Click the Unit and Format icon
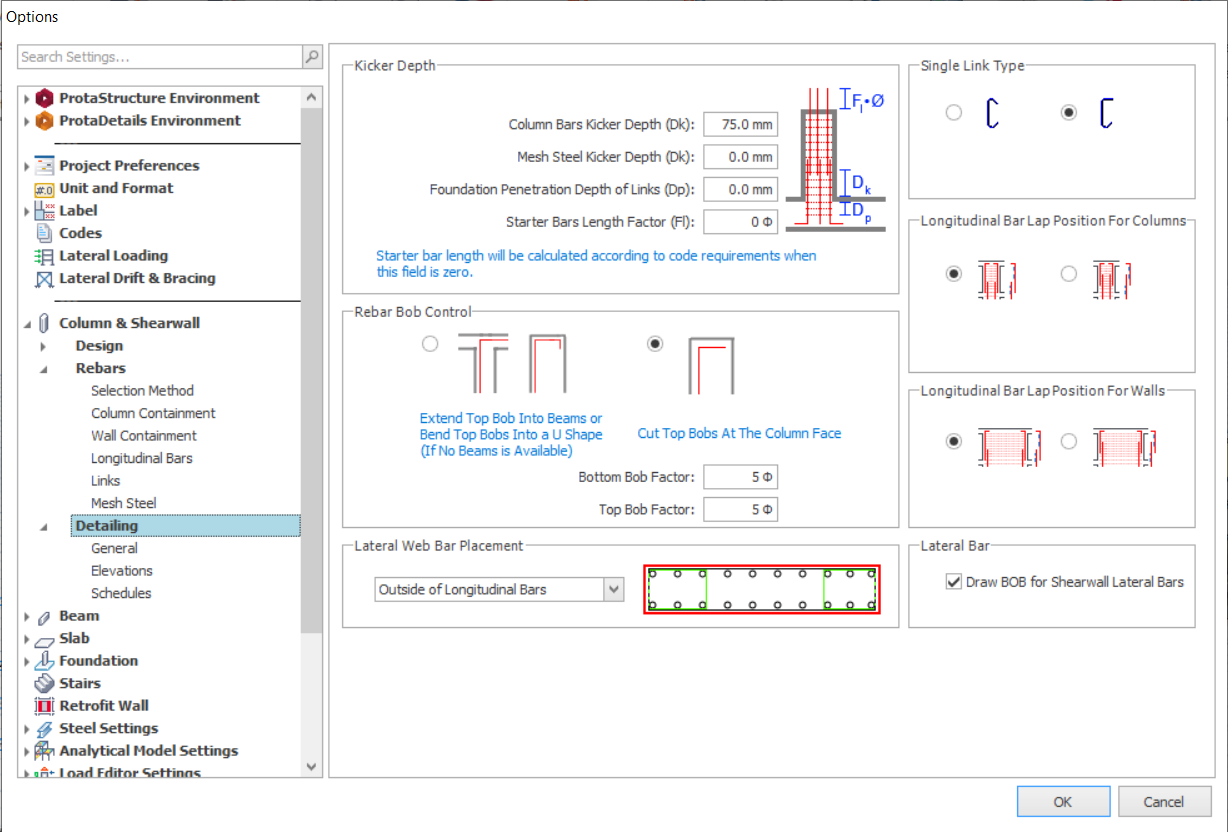The width and height of the screenshot is (1228, 832). (x=44, y=189)
